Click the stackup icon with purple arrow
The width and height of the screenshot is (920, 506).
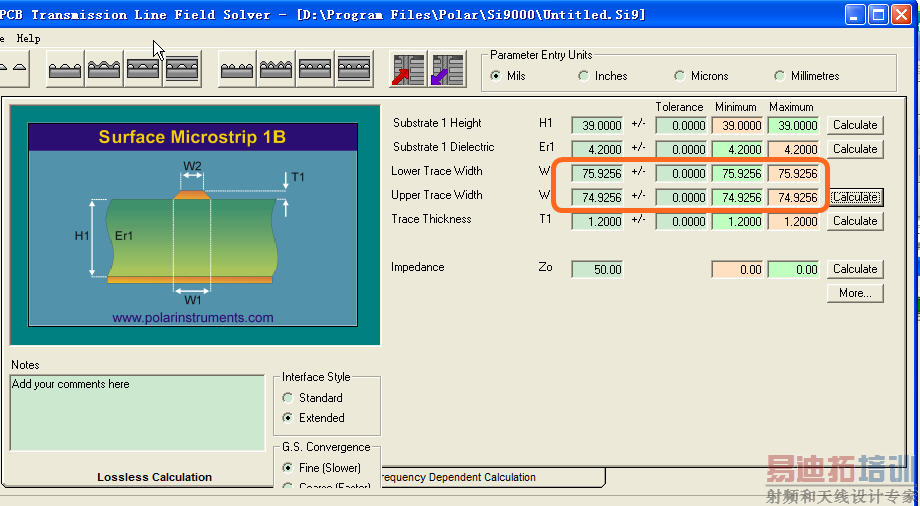(x=448, y=69)
